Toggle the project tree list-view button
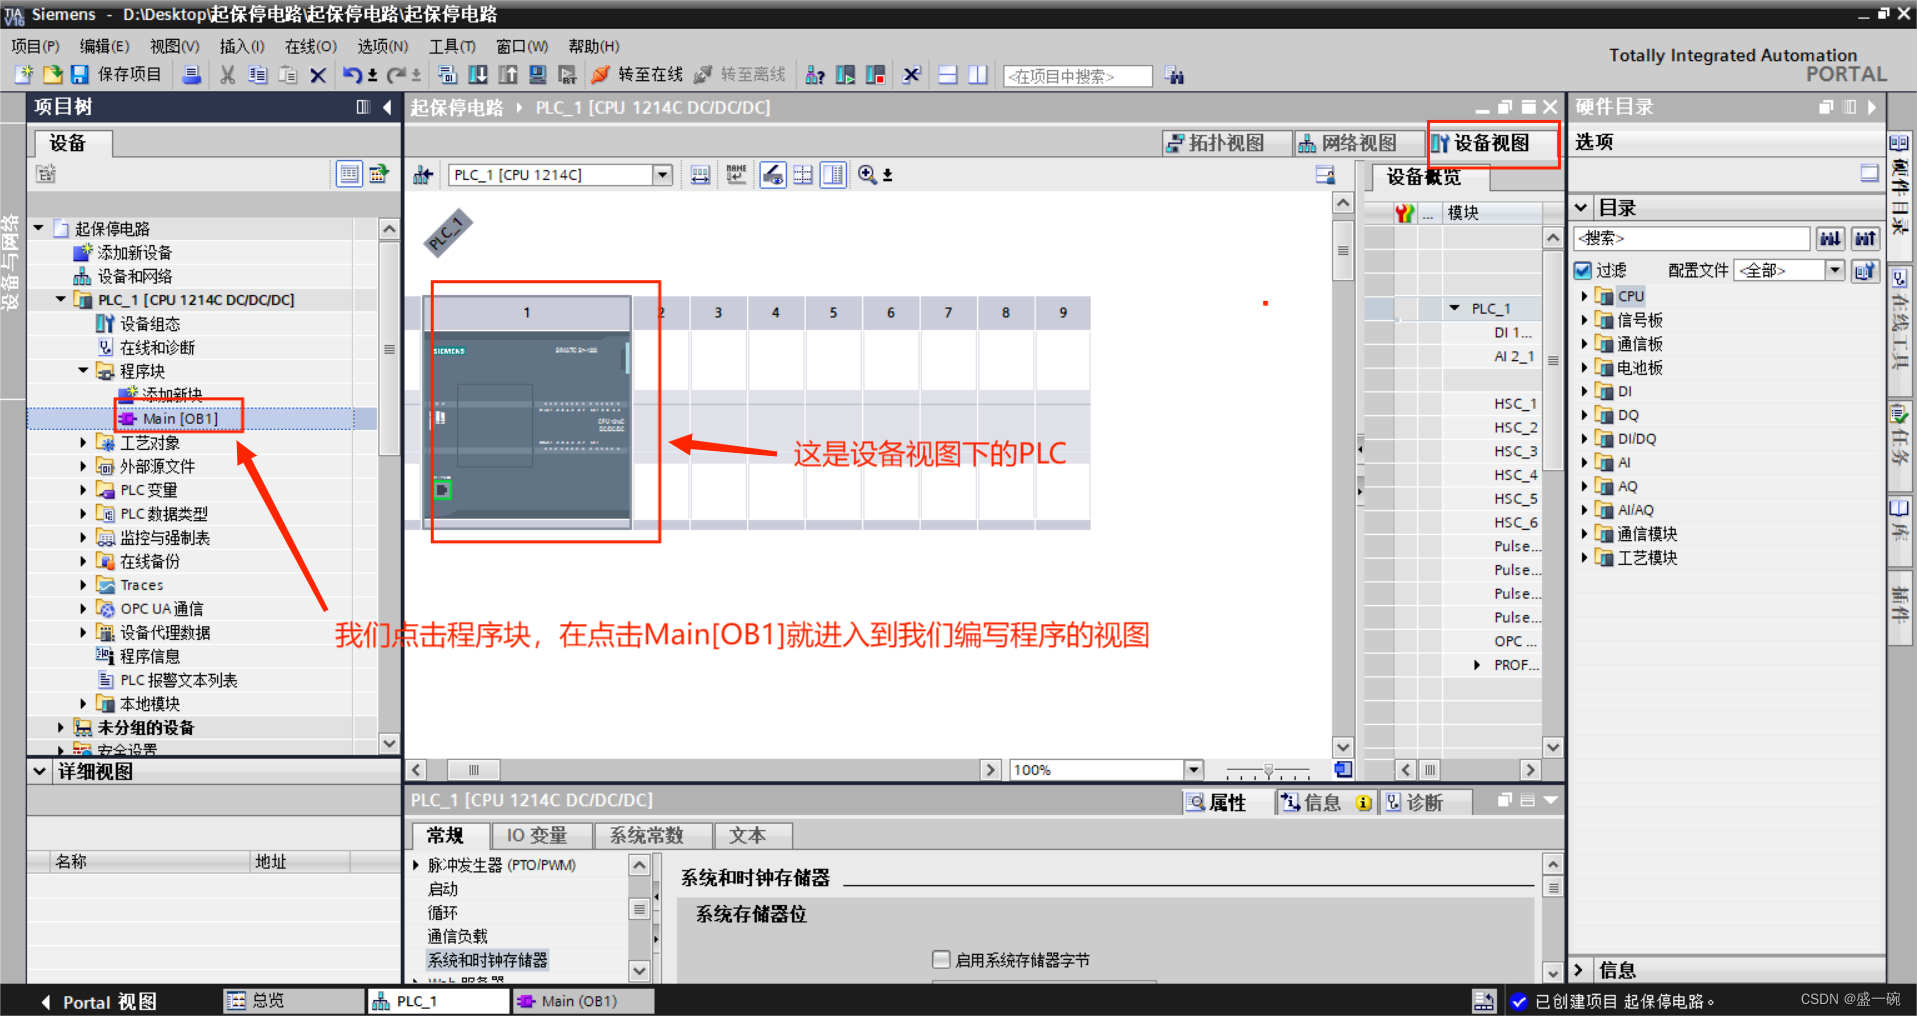This screenshot has width=1917, height=1016. click(348, 174)
